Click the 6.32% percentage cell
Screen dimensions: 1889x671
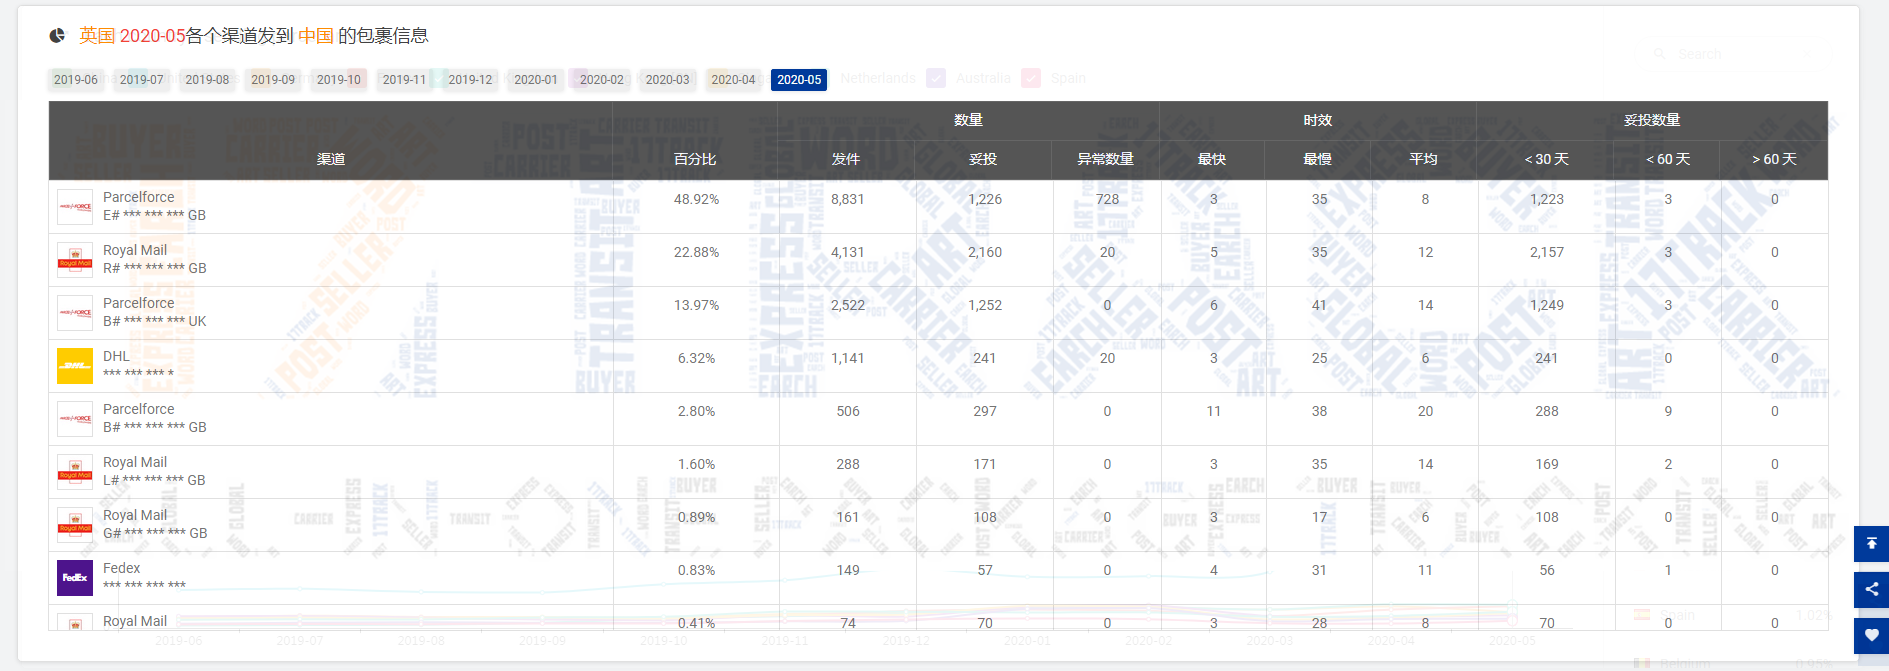696,358
